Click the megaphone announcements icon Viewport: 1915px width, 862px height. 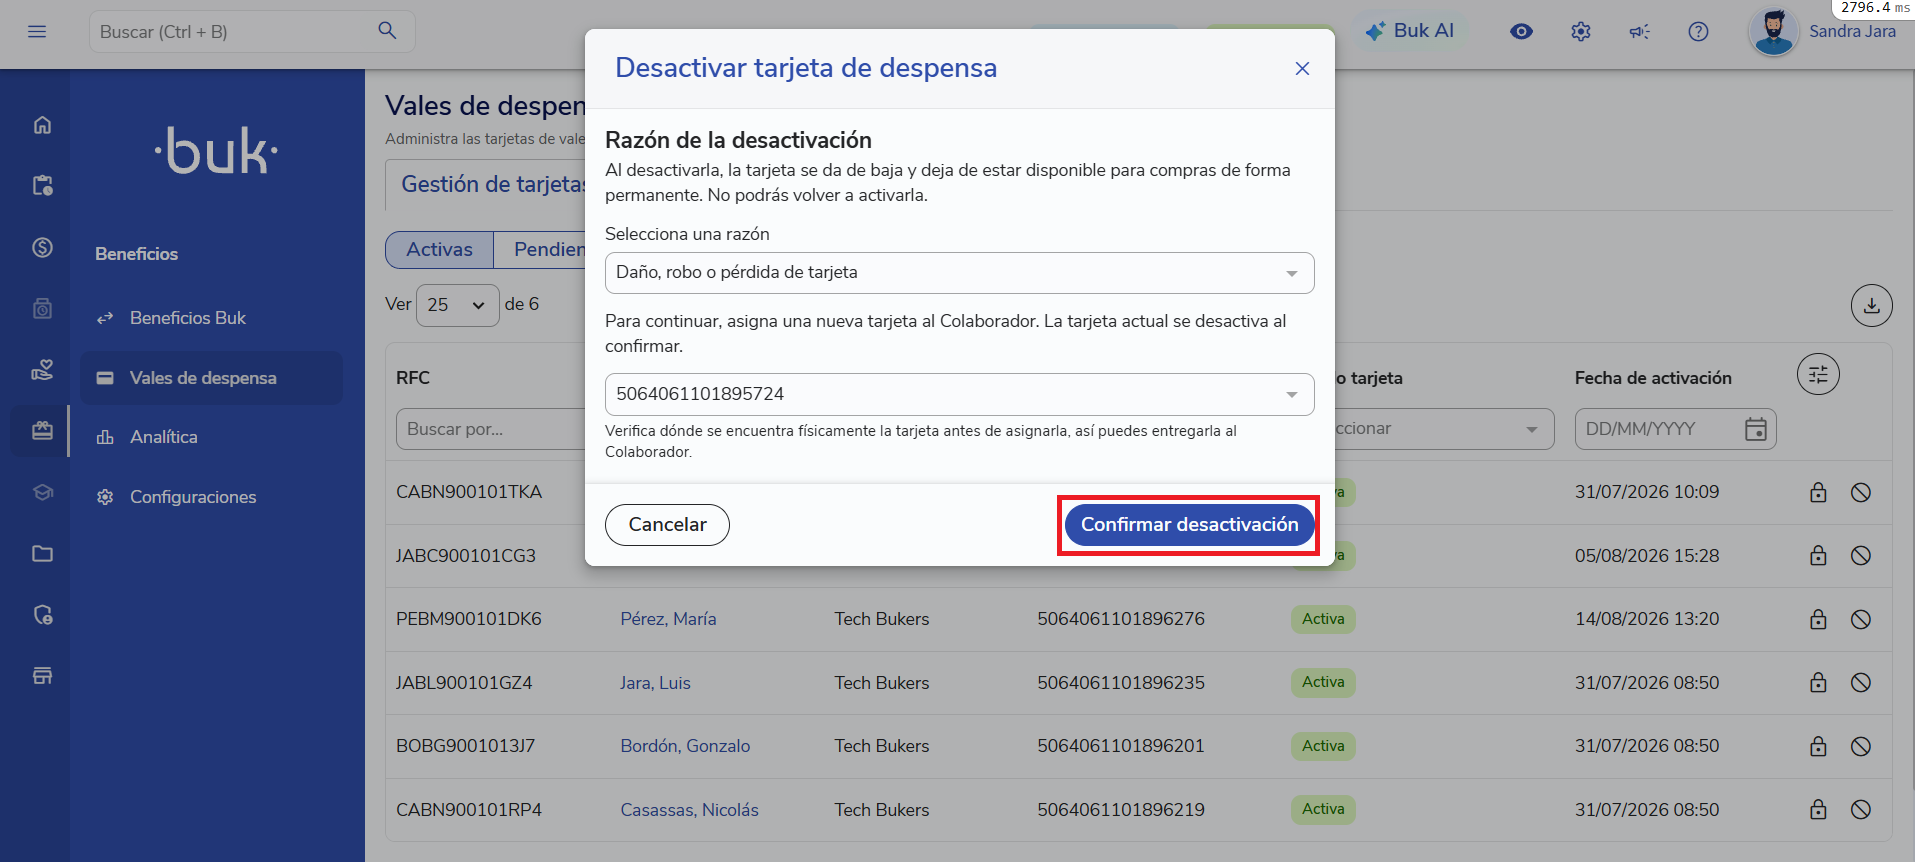click(x=1639, y=32)
